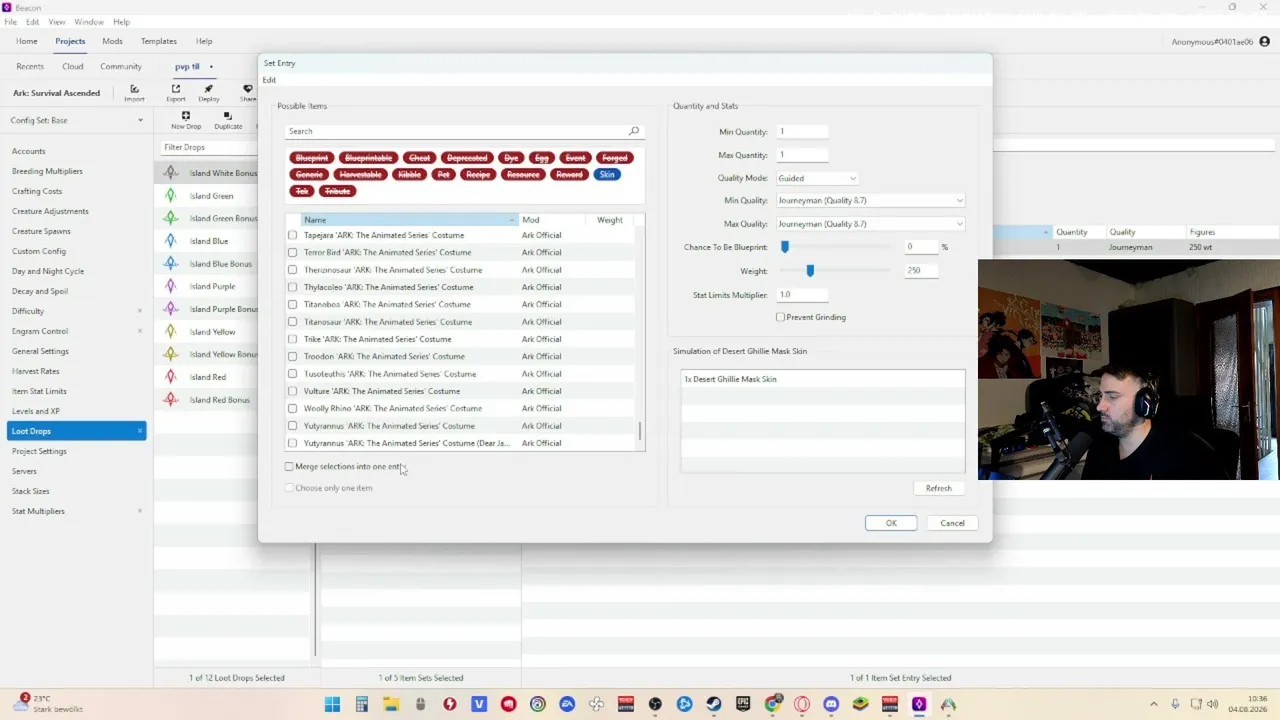Click the OK button

891,523
